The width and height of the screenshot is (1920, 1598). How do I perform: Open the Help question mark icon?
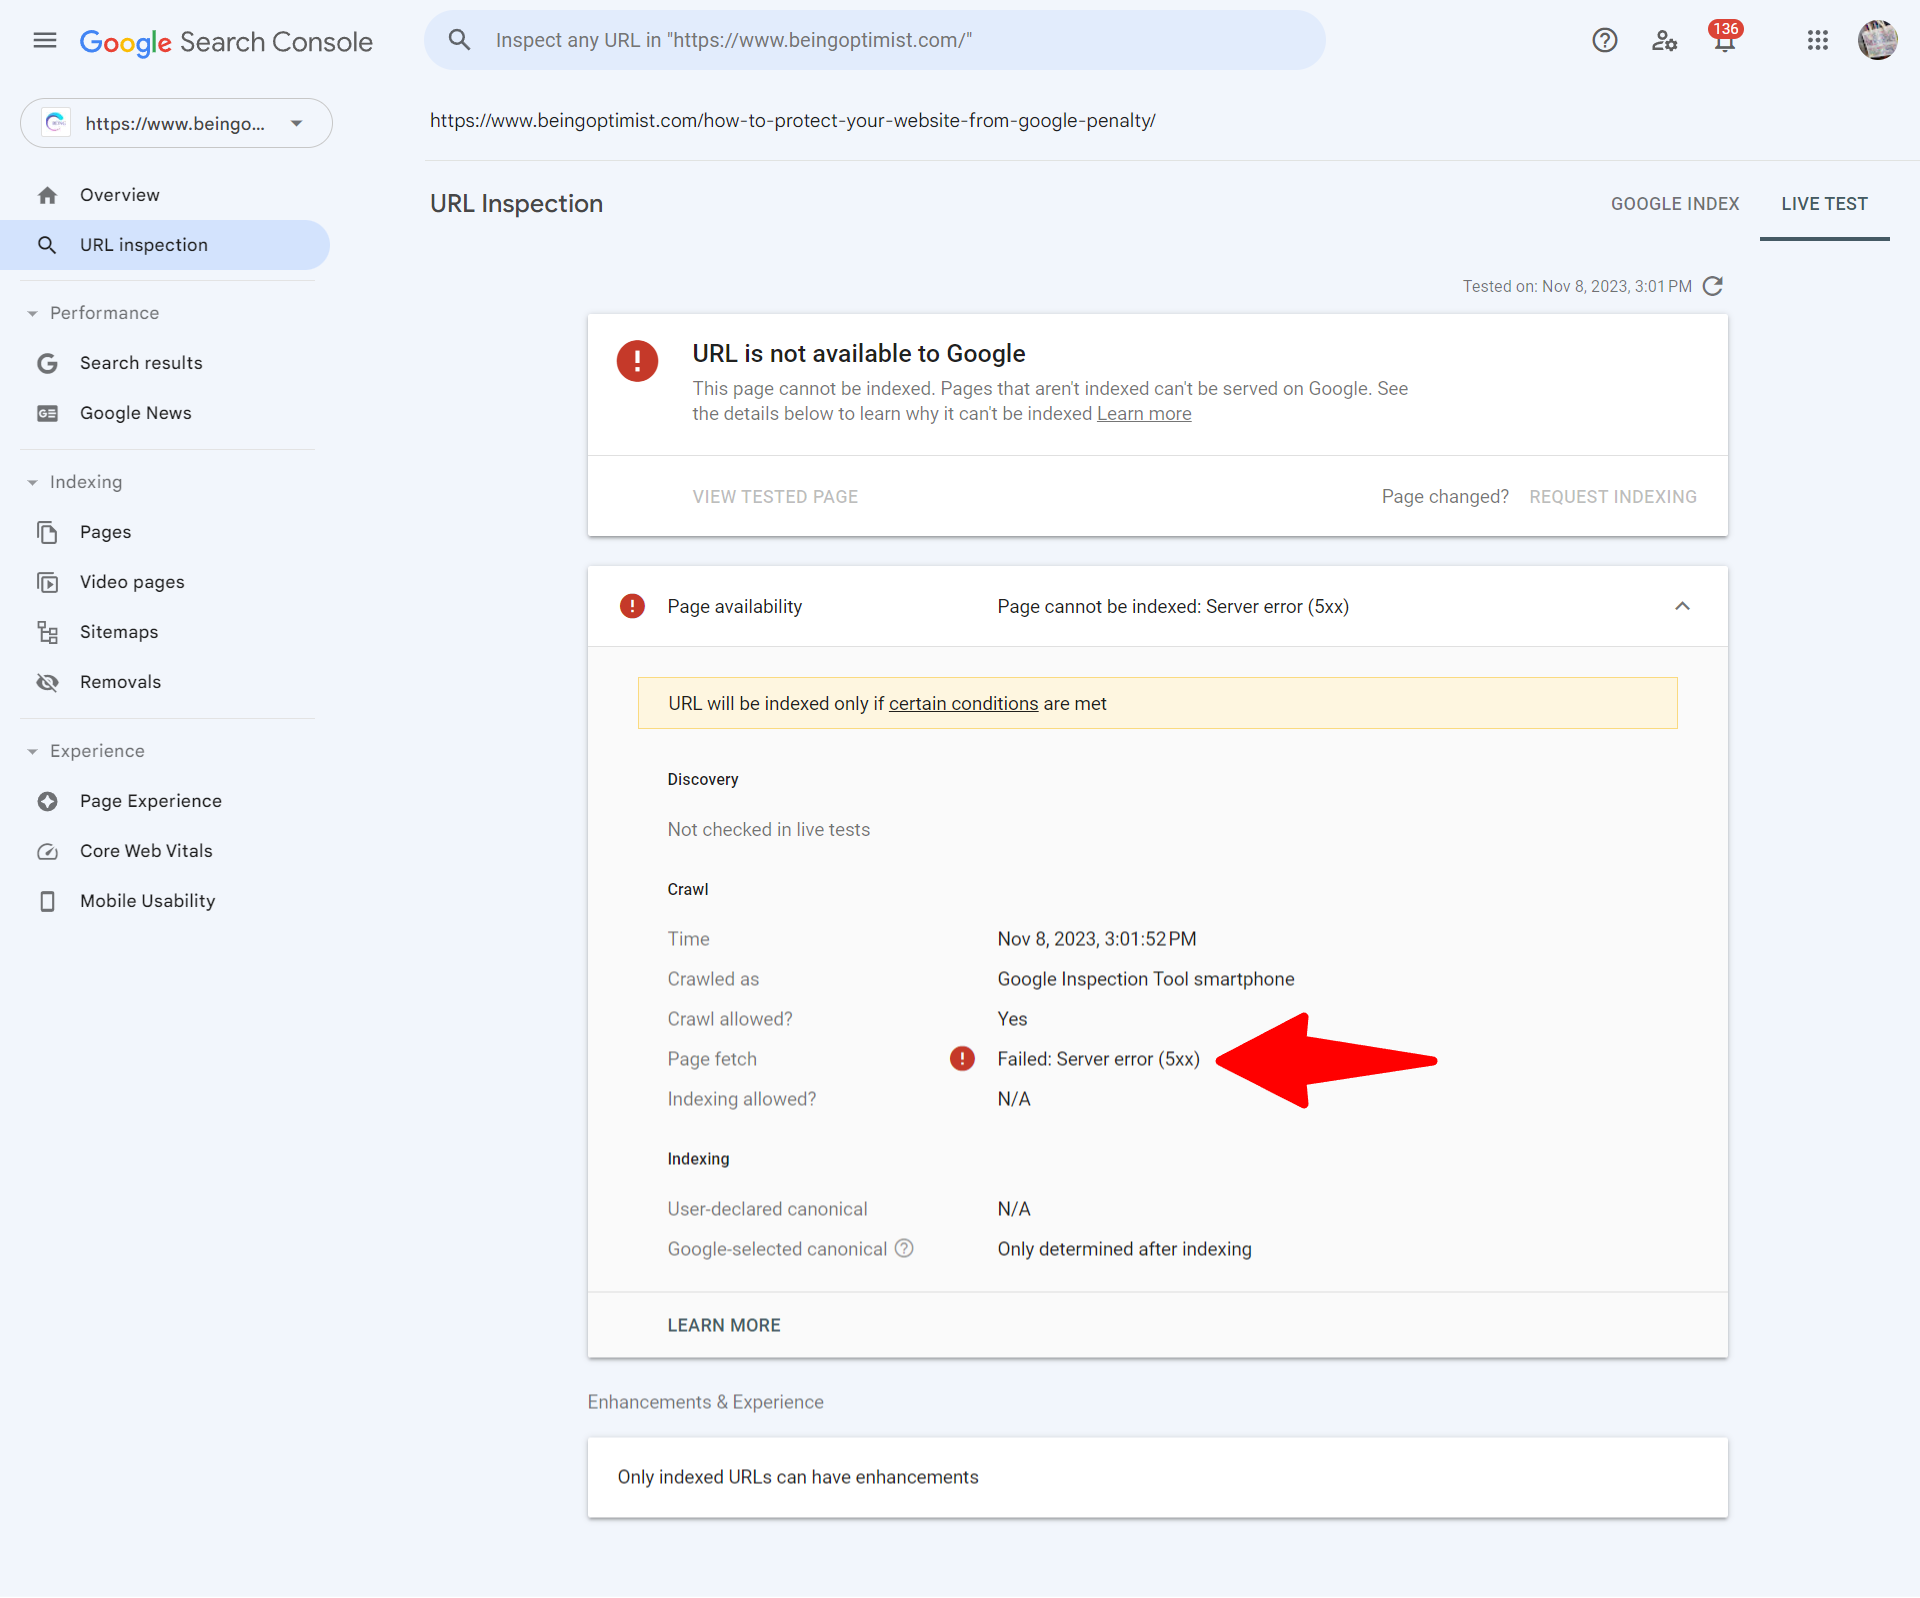1605,40
